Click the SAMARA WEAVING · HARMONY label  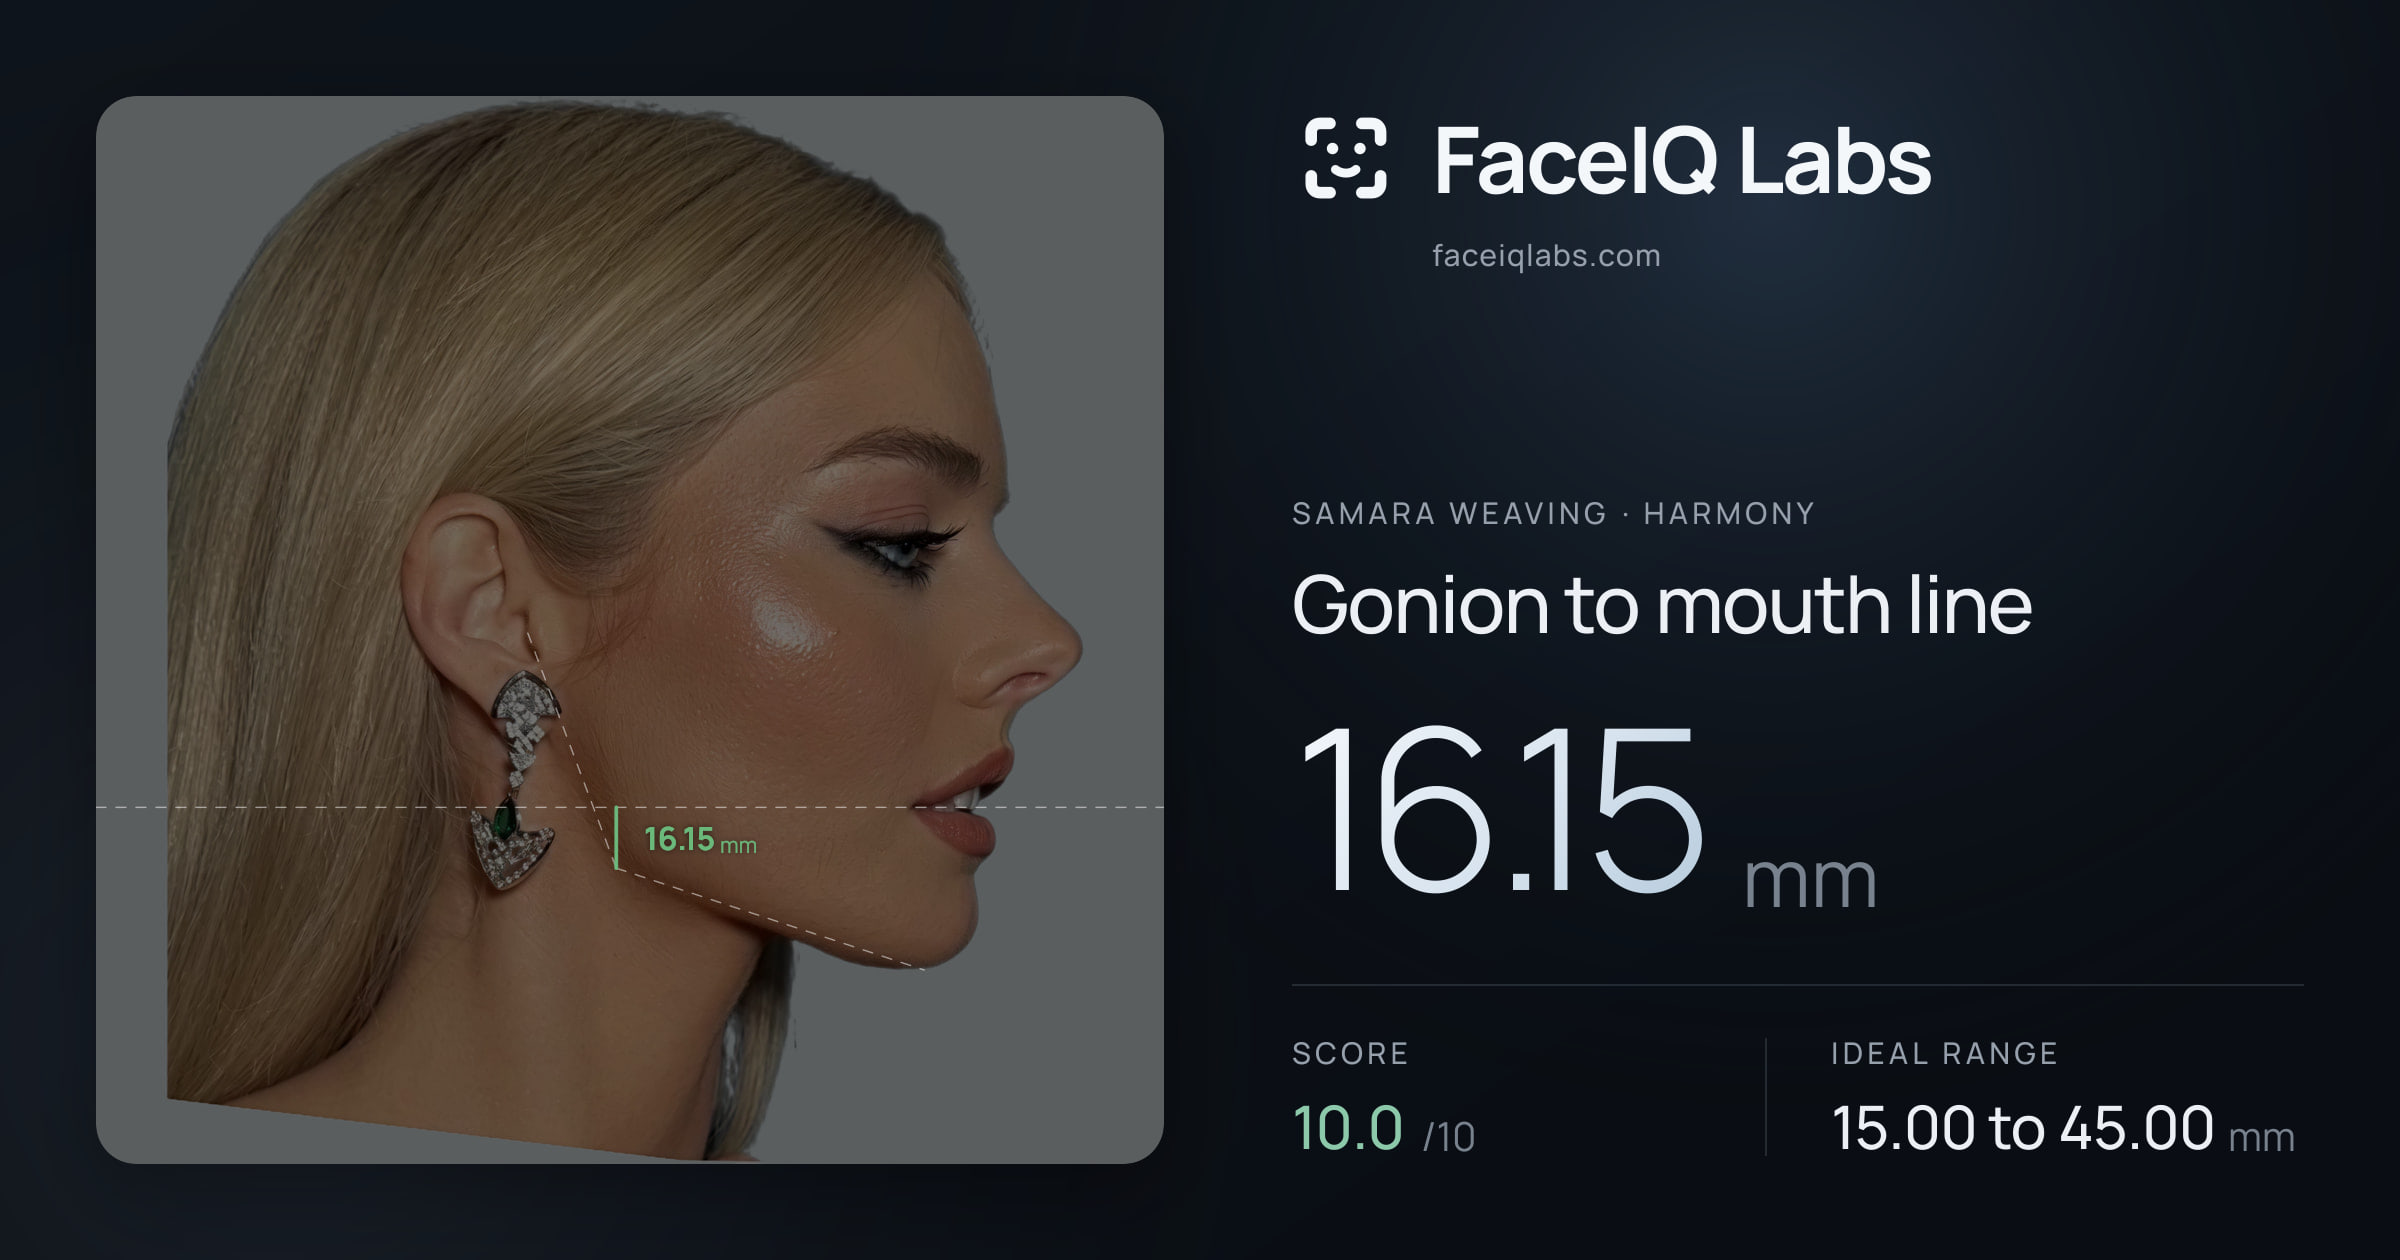(x=1553, y=513)
